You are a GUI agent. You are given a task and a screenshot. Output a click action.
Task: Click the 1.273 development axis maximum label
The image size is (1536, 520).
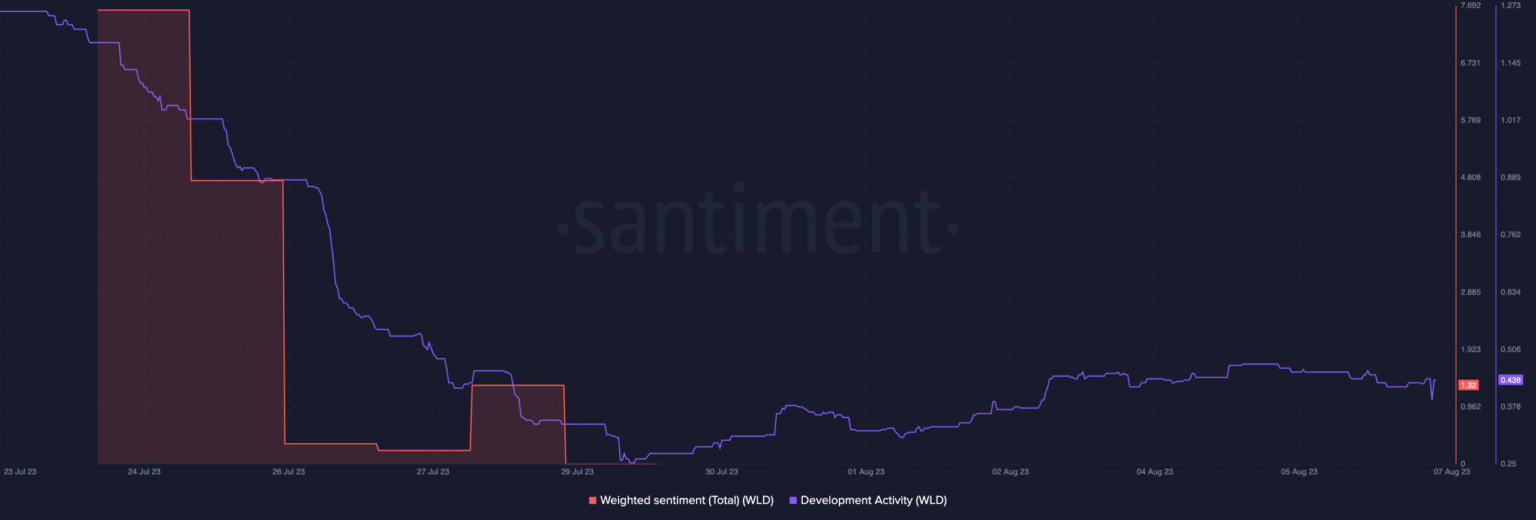[x=1510, y=6]
